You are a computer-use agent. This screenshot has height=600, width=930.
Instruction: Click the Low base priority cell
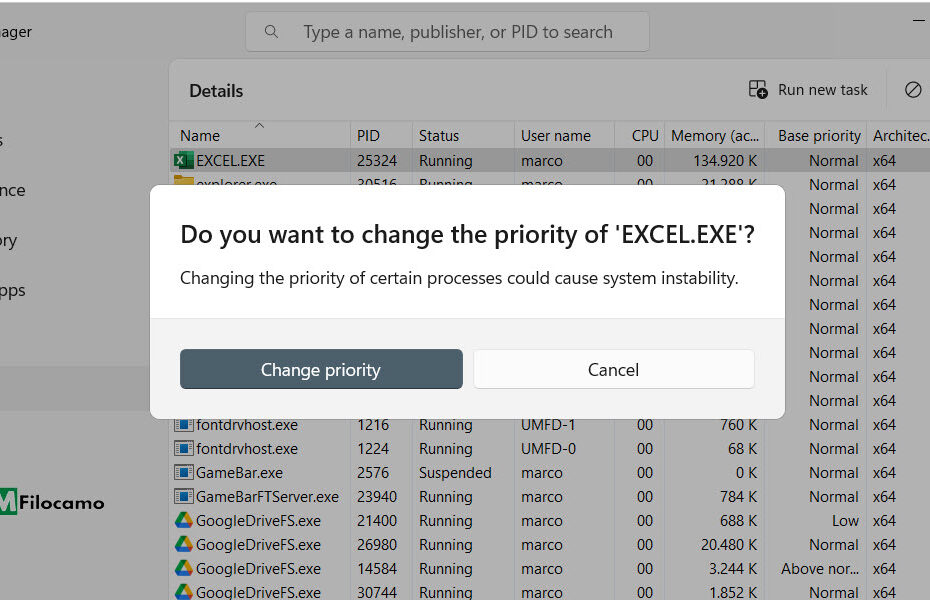[x=845, y=521]
